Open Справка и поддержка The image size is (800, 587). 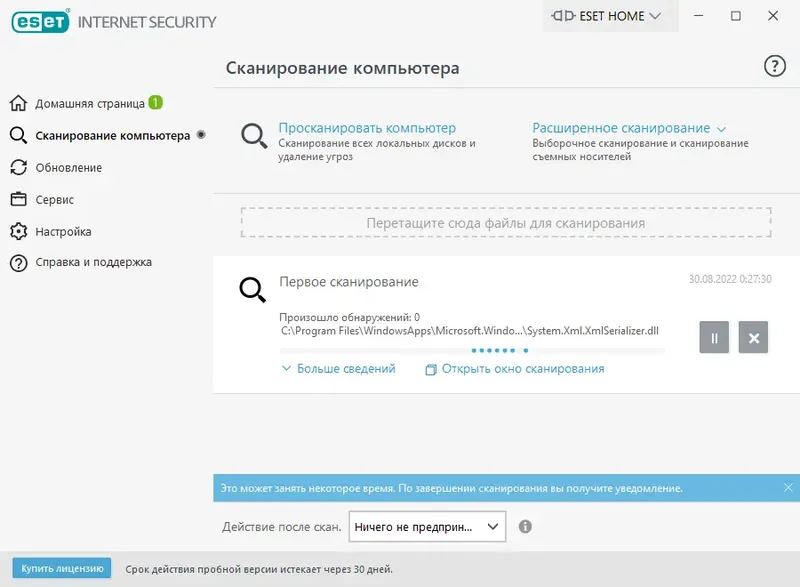click(x=95, y=263)
